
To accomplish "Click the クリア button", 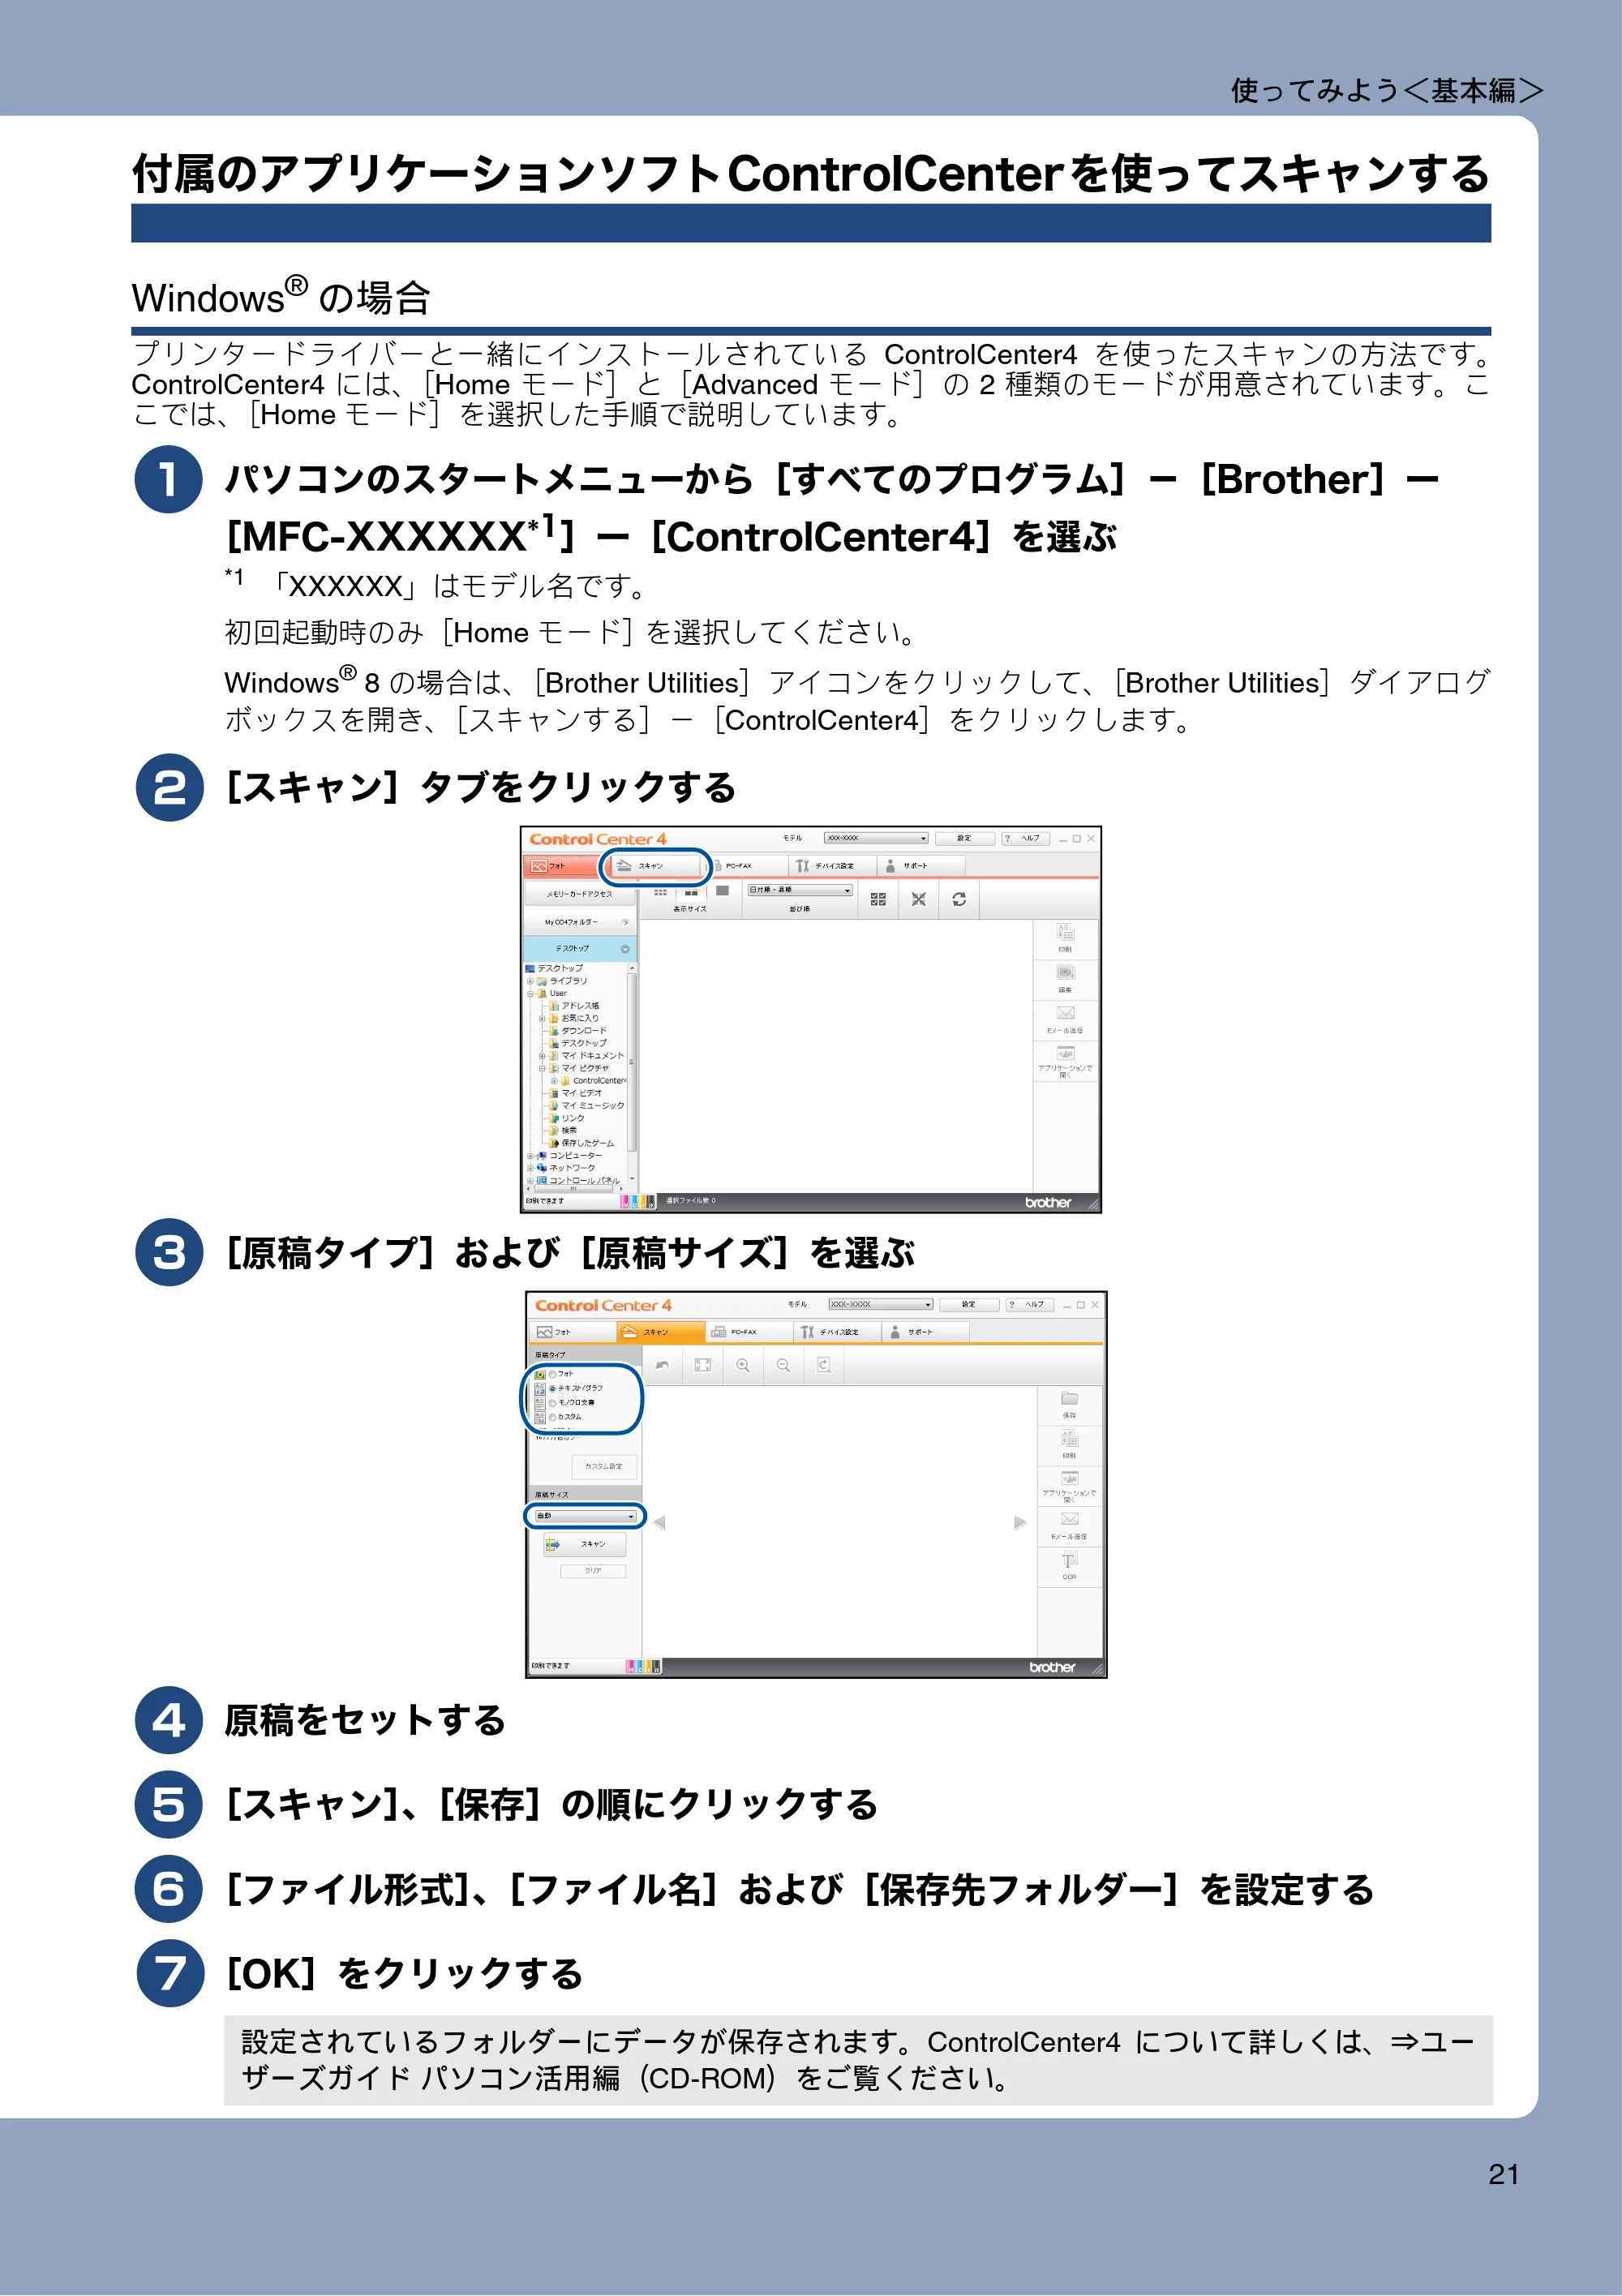I will tap(593, 1571).
